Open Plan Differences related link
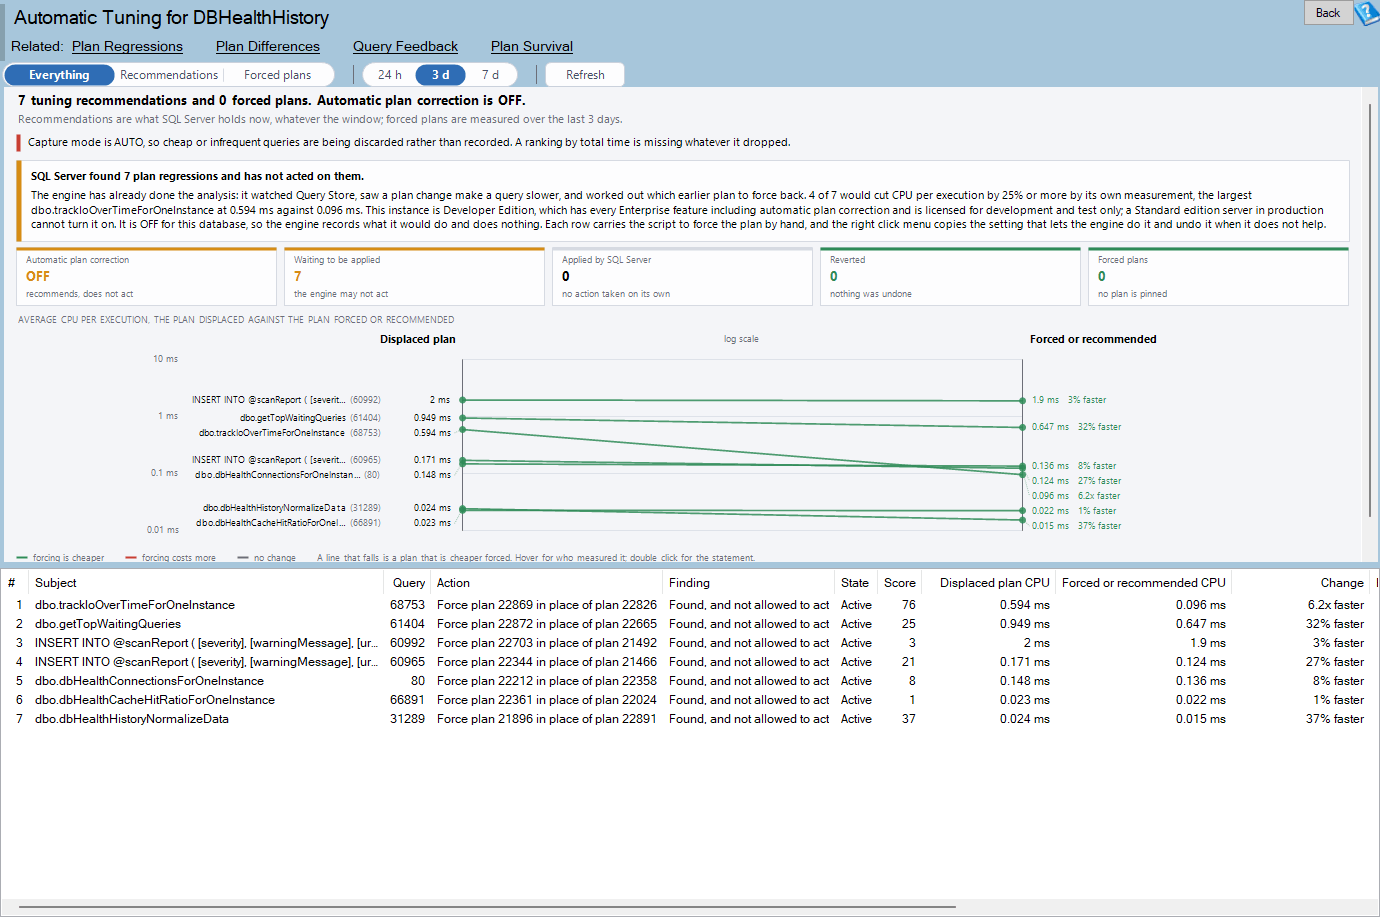This screenshot has width=1380, height=917. click(268, 46)
